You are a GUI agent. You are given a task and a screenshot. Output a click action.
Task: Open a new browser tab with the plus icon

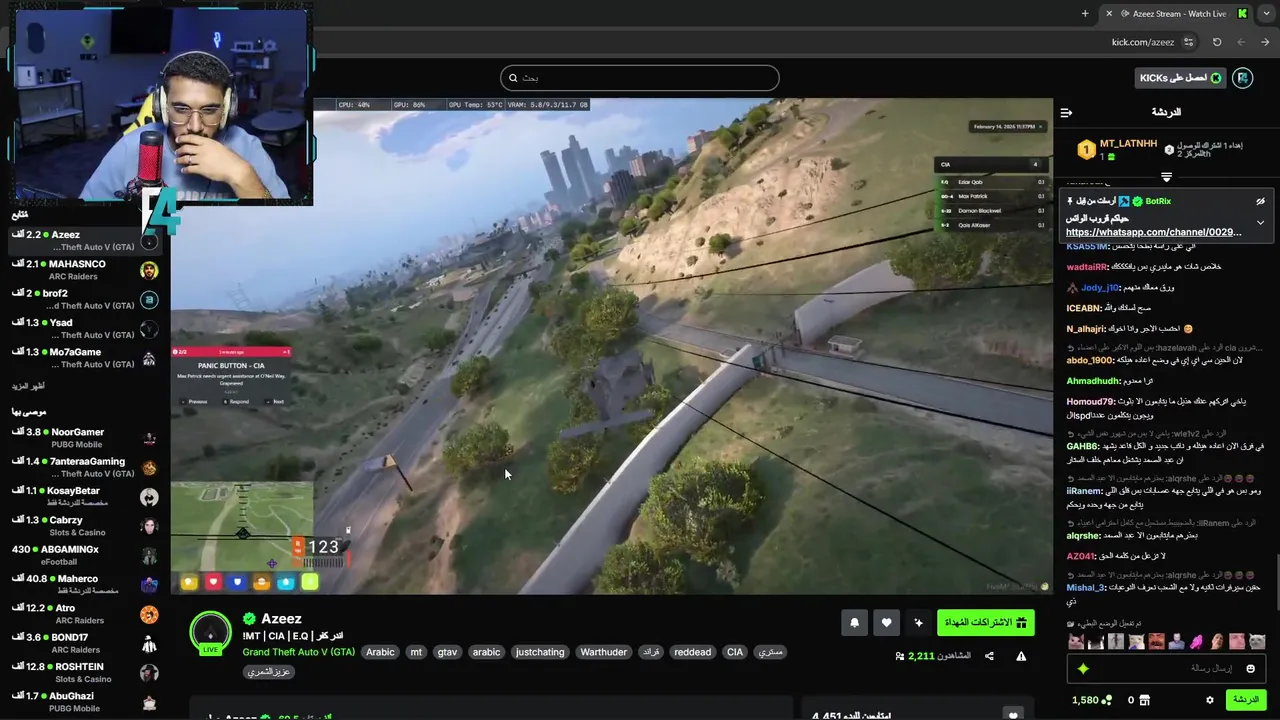(1085, 14)
